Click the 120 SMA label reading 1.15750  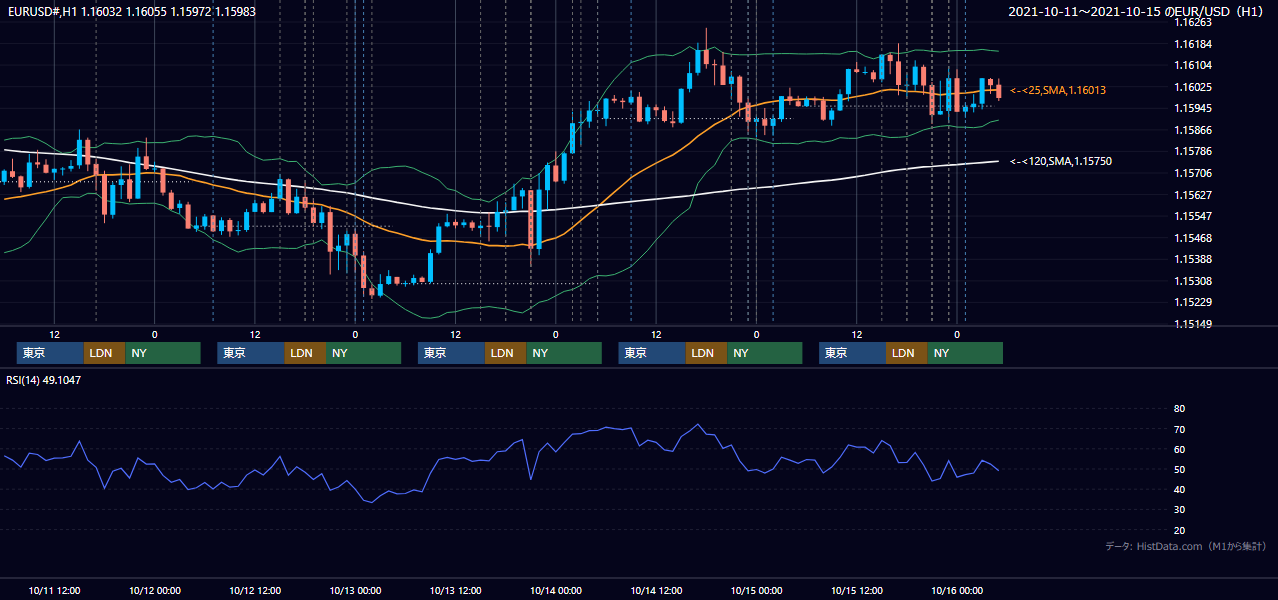[1061, 161]
